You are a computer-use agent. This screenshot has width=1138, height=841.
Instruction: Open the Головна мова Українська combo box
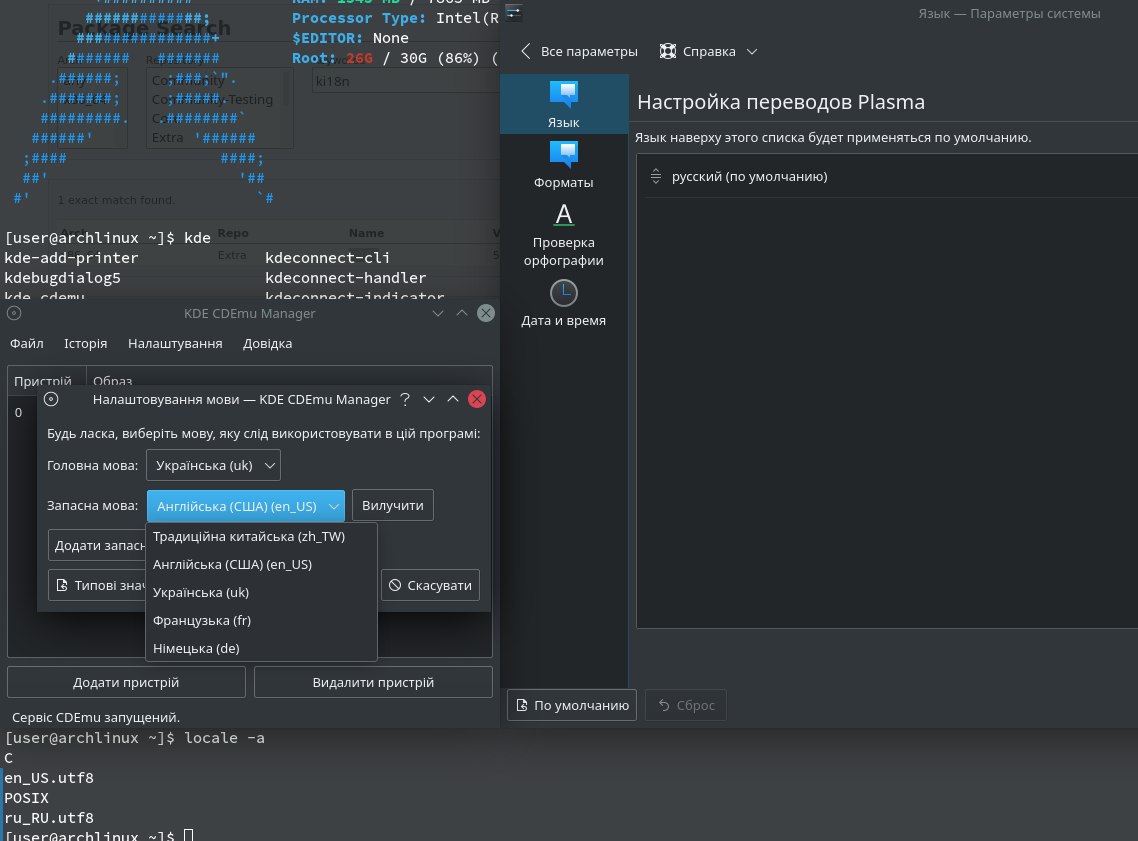[x=213, y=465]
